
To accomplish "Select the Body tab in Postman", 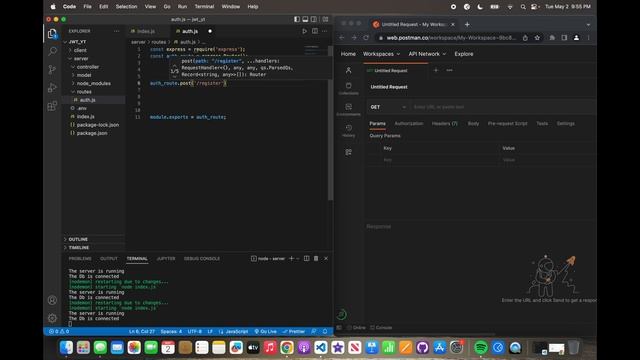I will (x=473, y=123).
